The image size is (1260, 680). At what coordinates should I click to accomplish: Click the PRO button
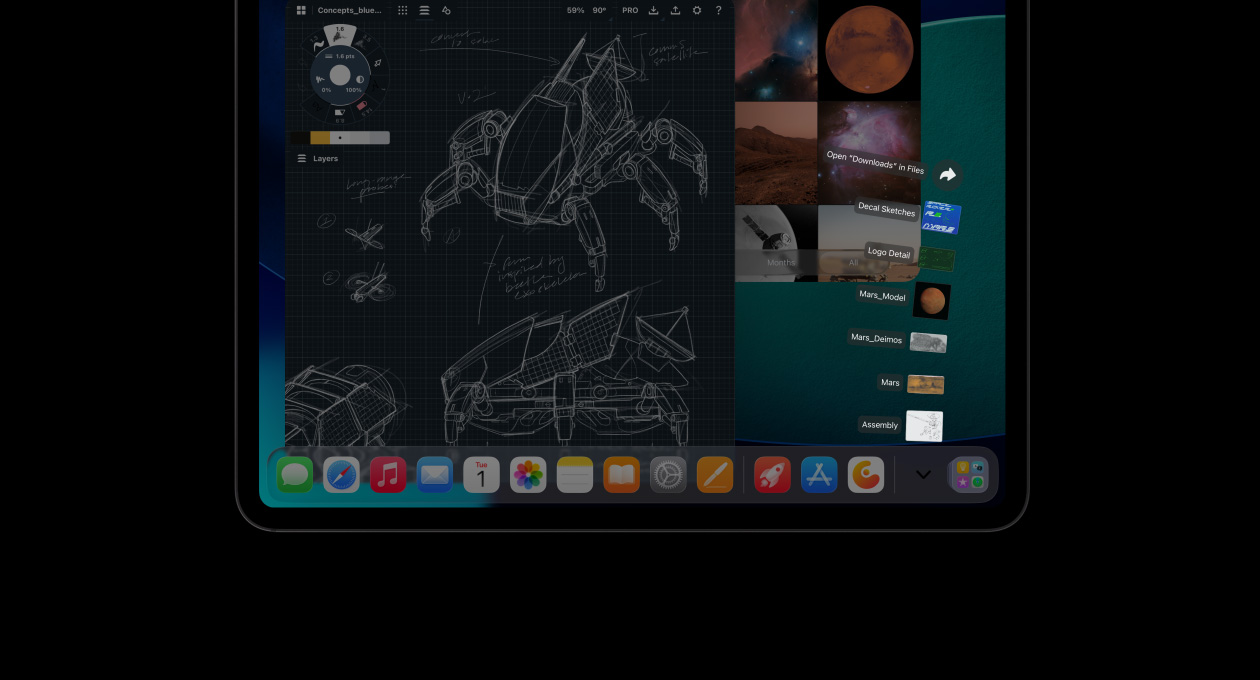(x=630, y=10)
